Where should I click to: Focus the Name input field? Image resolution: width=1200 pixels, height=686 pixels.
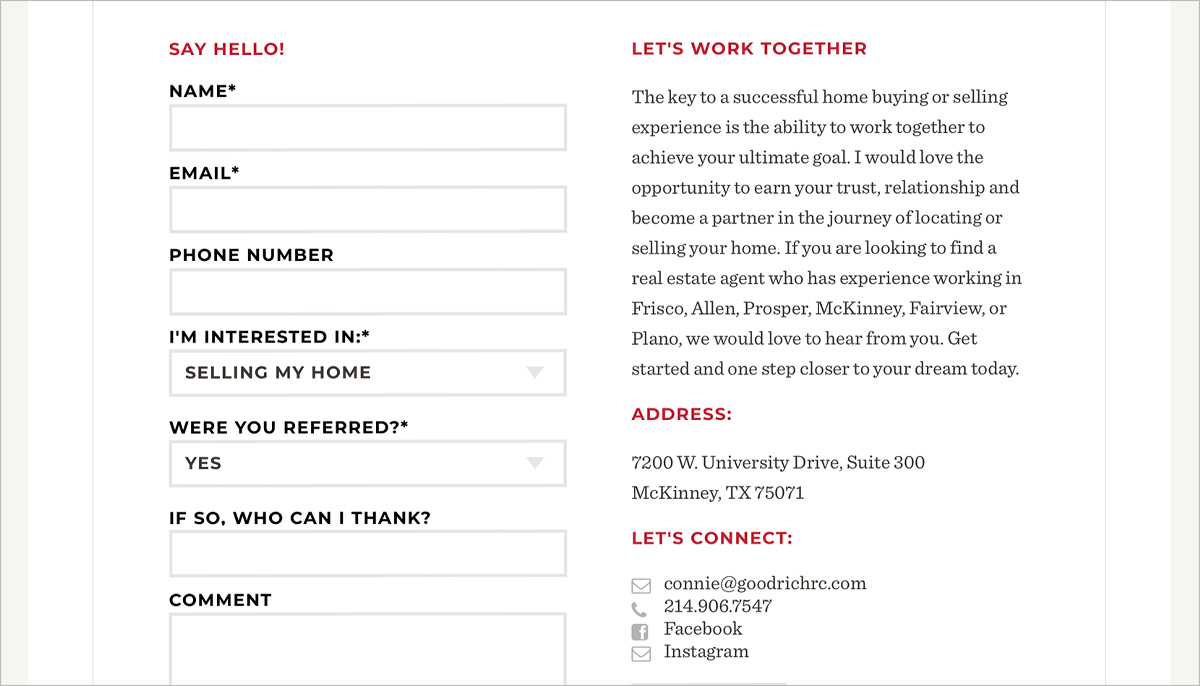tap(368, 128)
